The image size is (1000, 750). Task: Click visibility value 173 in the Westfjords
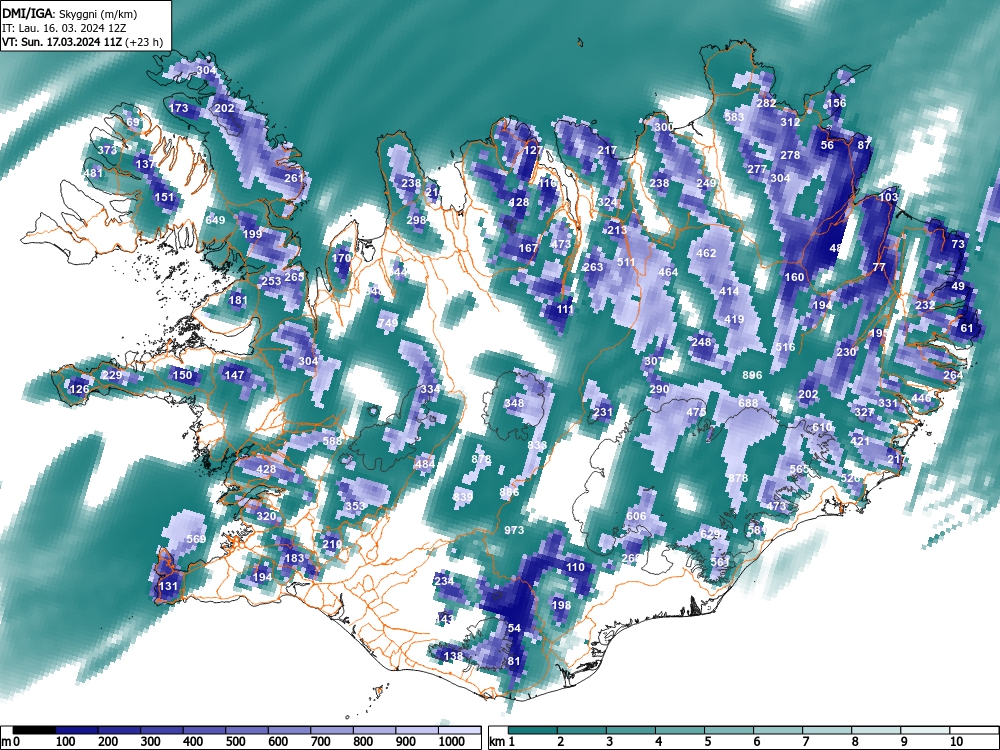pos(179,108)
